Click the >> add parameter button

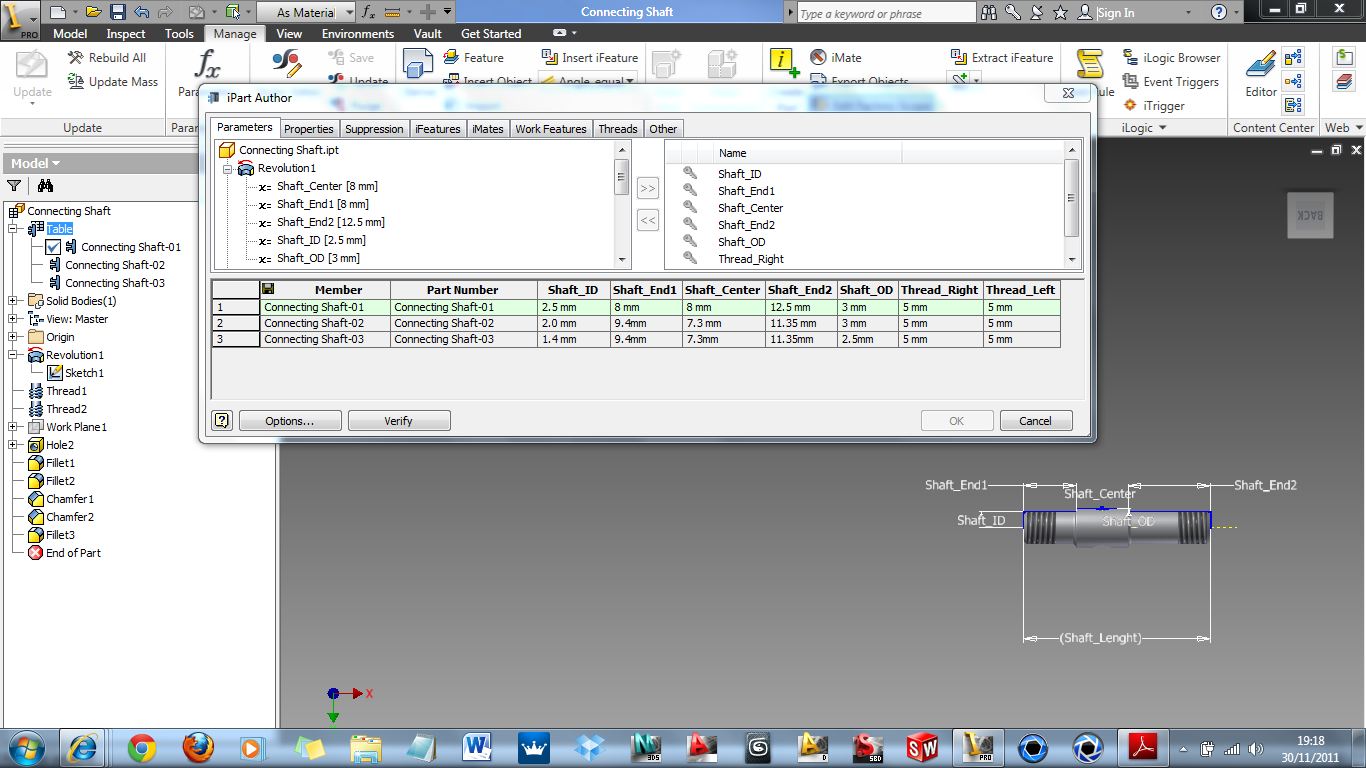[648, 188]
